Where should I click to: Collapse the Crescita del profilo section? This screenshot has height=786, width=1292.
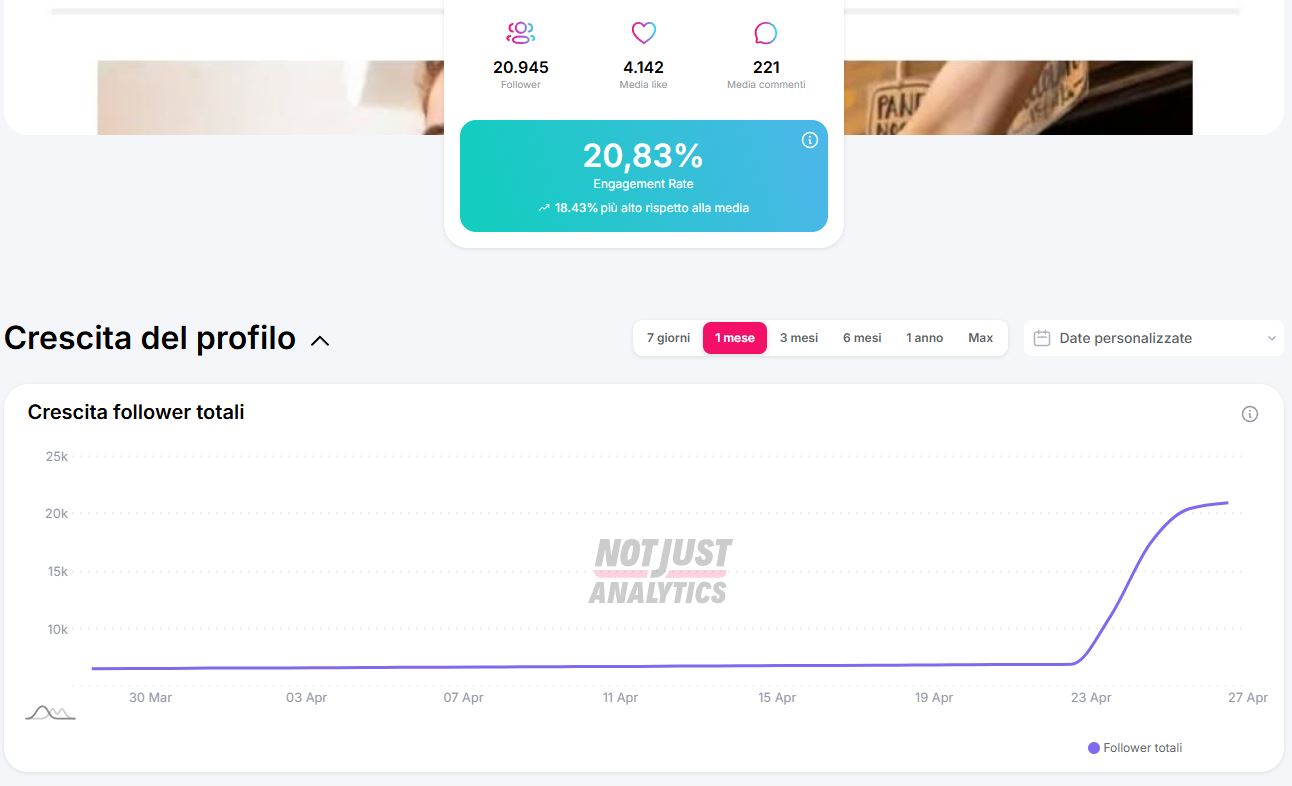pyautogui.click(x=320, y=340)
